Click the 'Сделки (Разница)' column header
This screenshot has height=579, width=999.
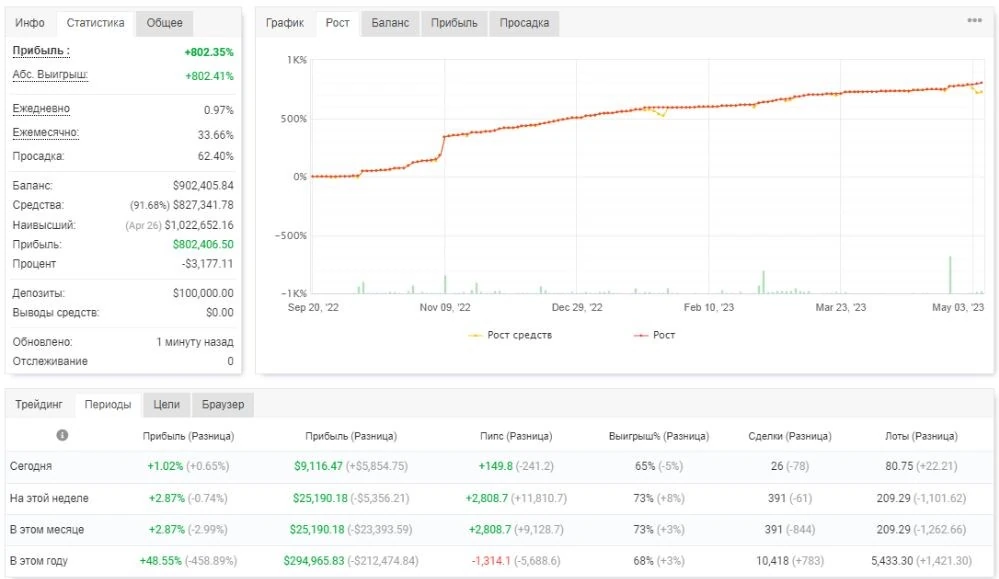789,436
